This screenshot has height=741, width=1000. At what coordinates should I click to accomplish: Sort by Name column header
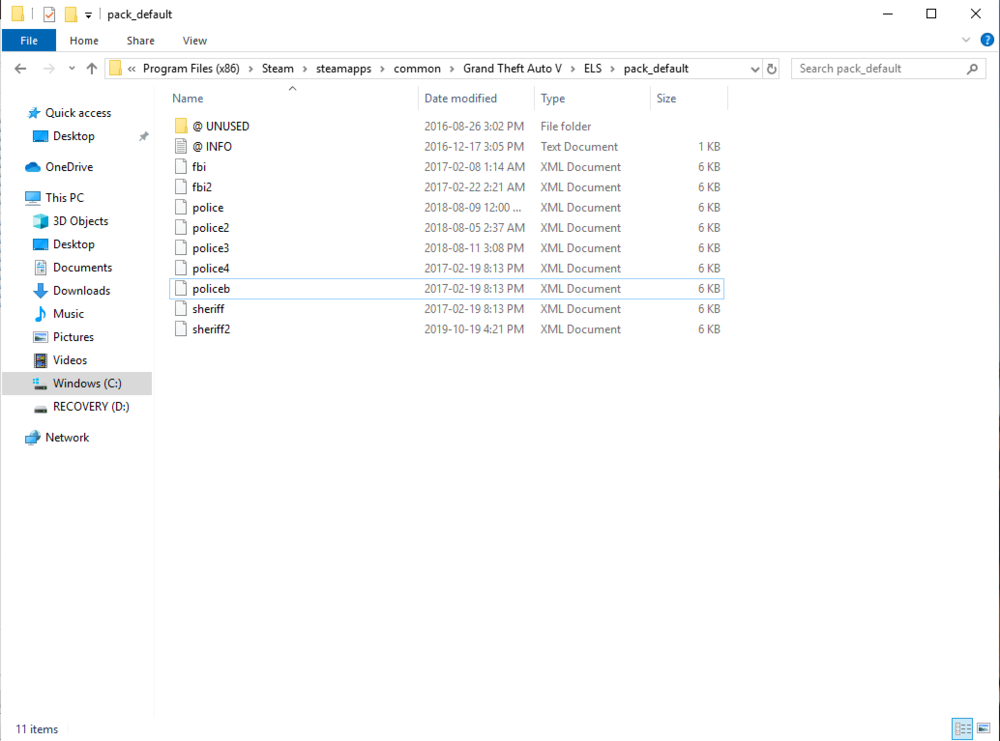(x=188, y=98)
